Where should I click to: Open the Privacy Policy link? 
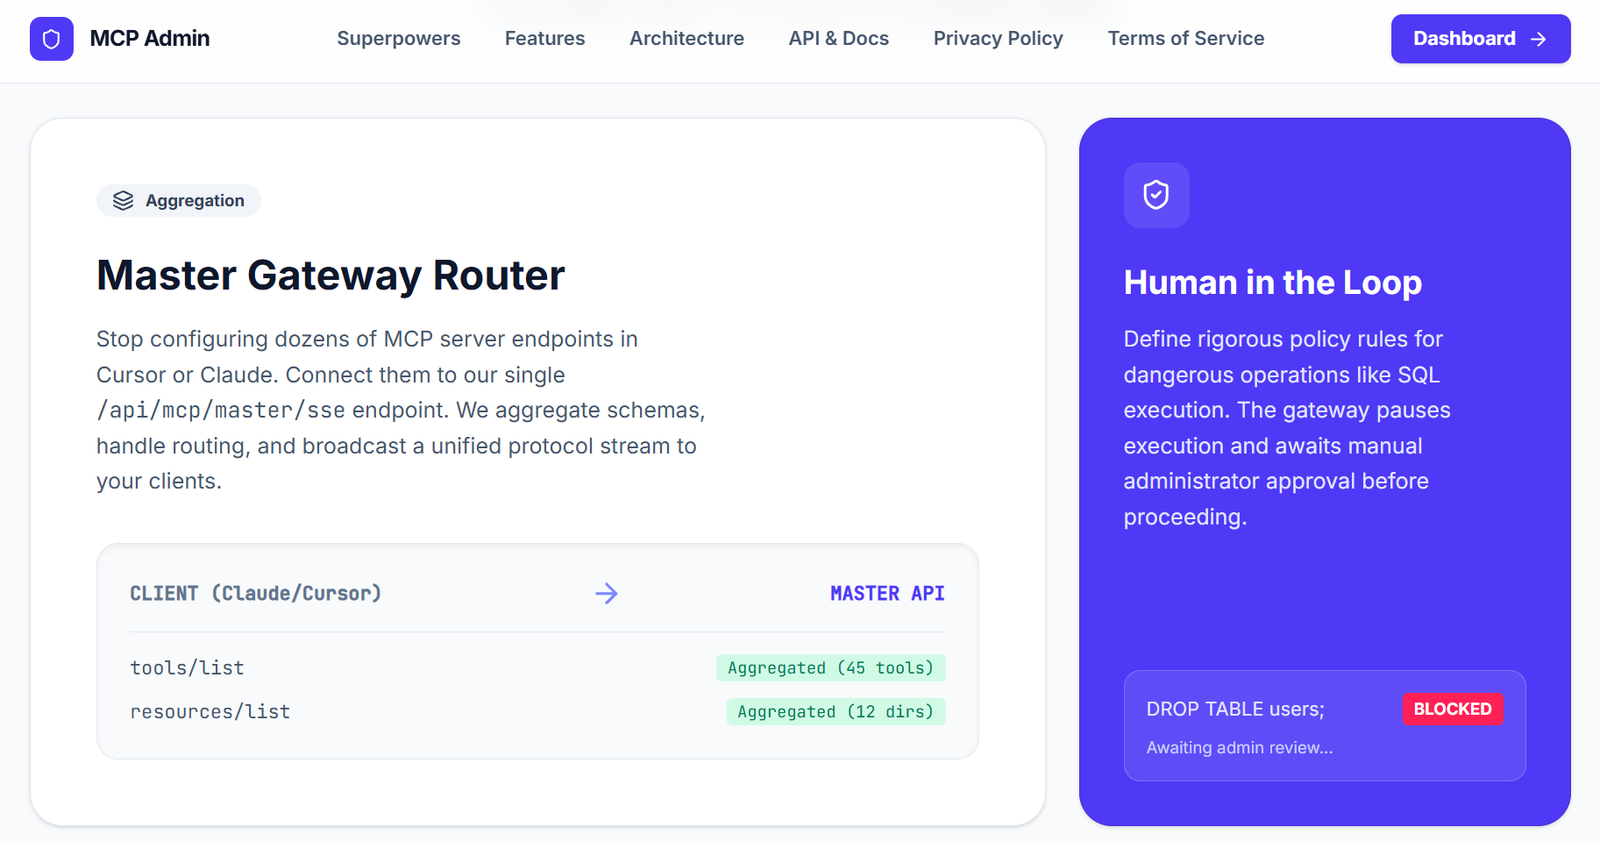(x=998, y=39)
